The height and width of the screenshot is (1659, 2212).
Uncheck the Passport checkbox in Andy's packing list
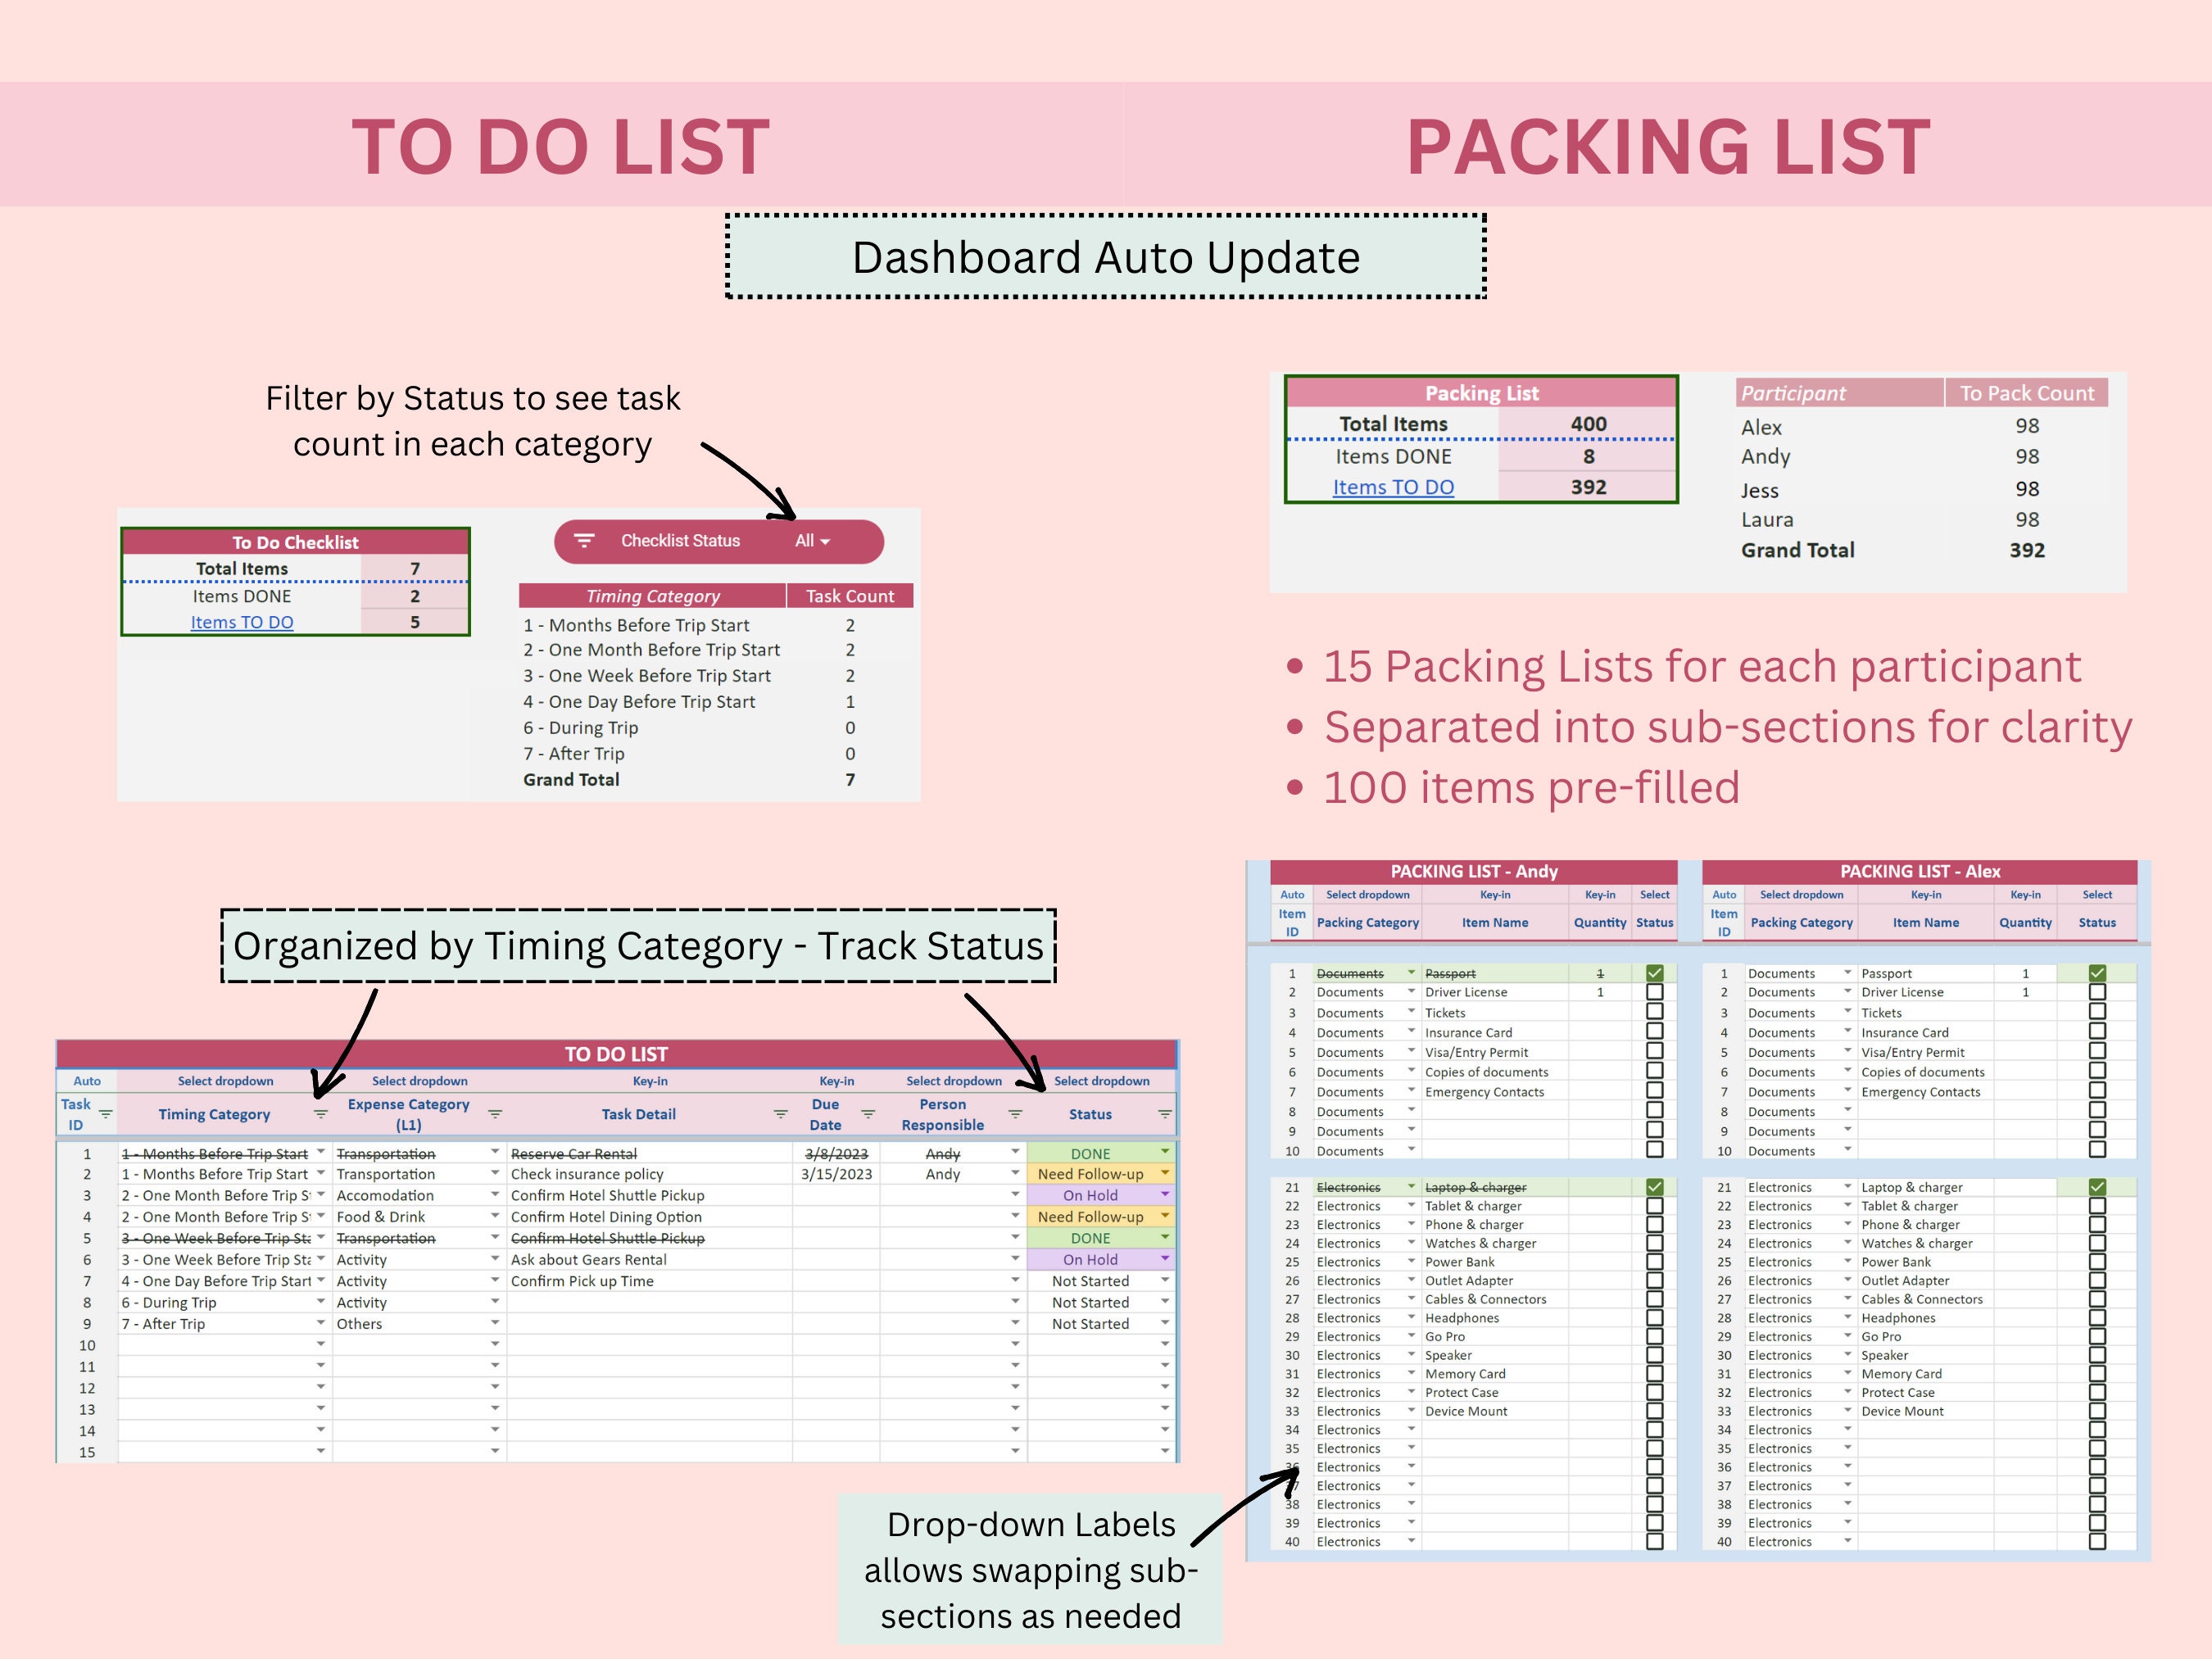[x=1655, y=974]
